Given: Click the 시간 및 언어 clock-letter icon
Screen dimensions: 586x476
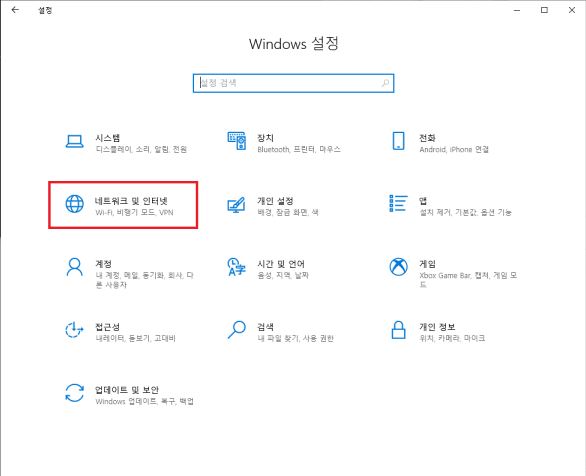Looking at the screenshot, I should tap(237, 267).
